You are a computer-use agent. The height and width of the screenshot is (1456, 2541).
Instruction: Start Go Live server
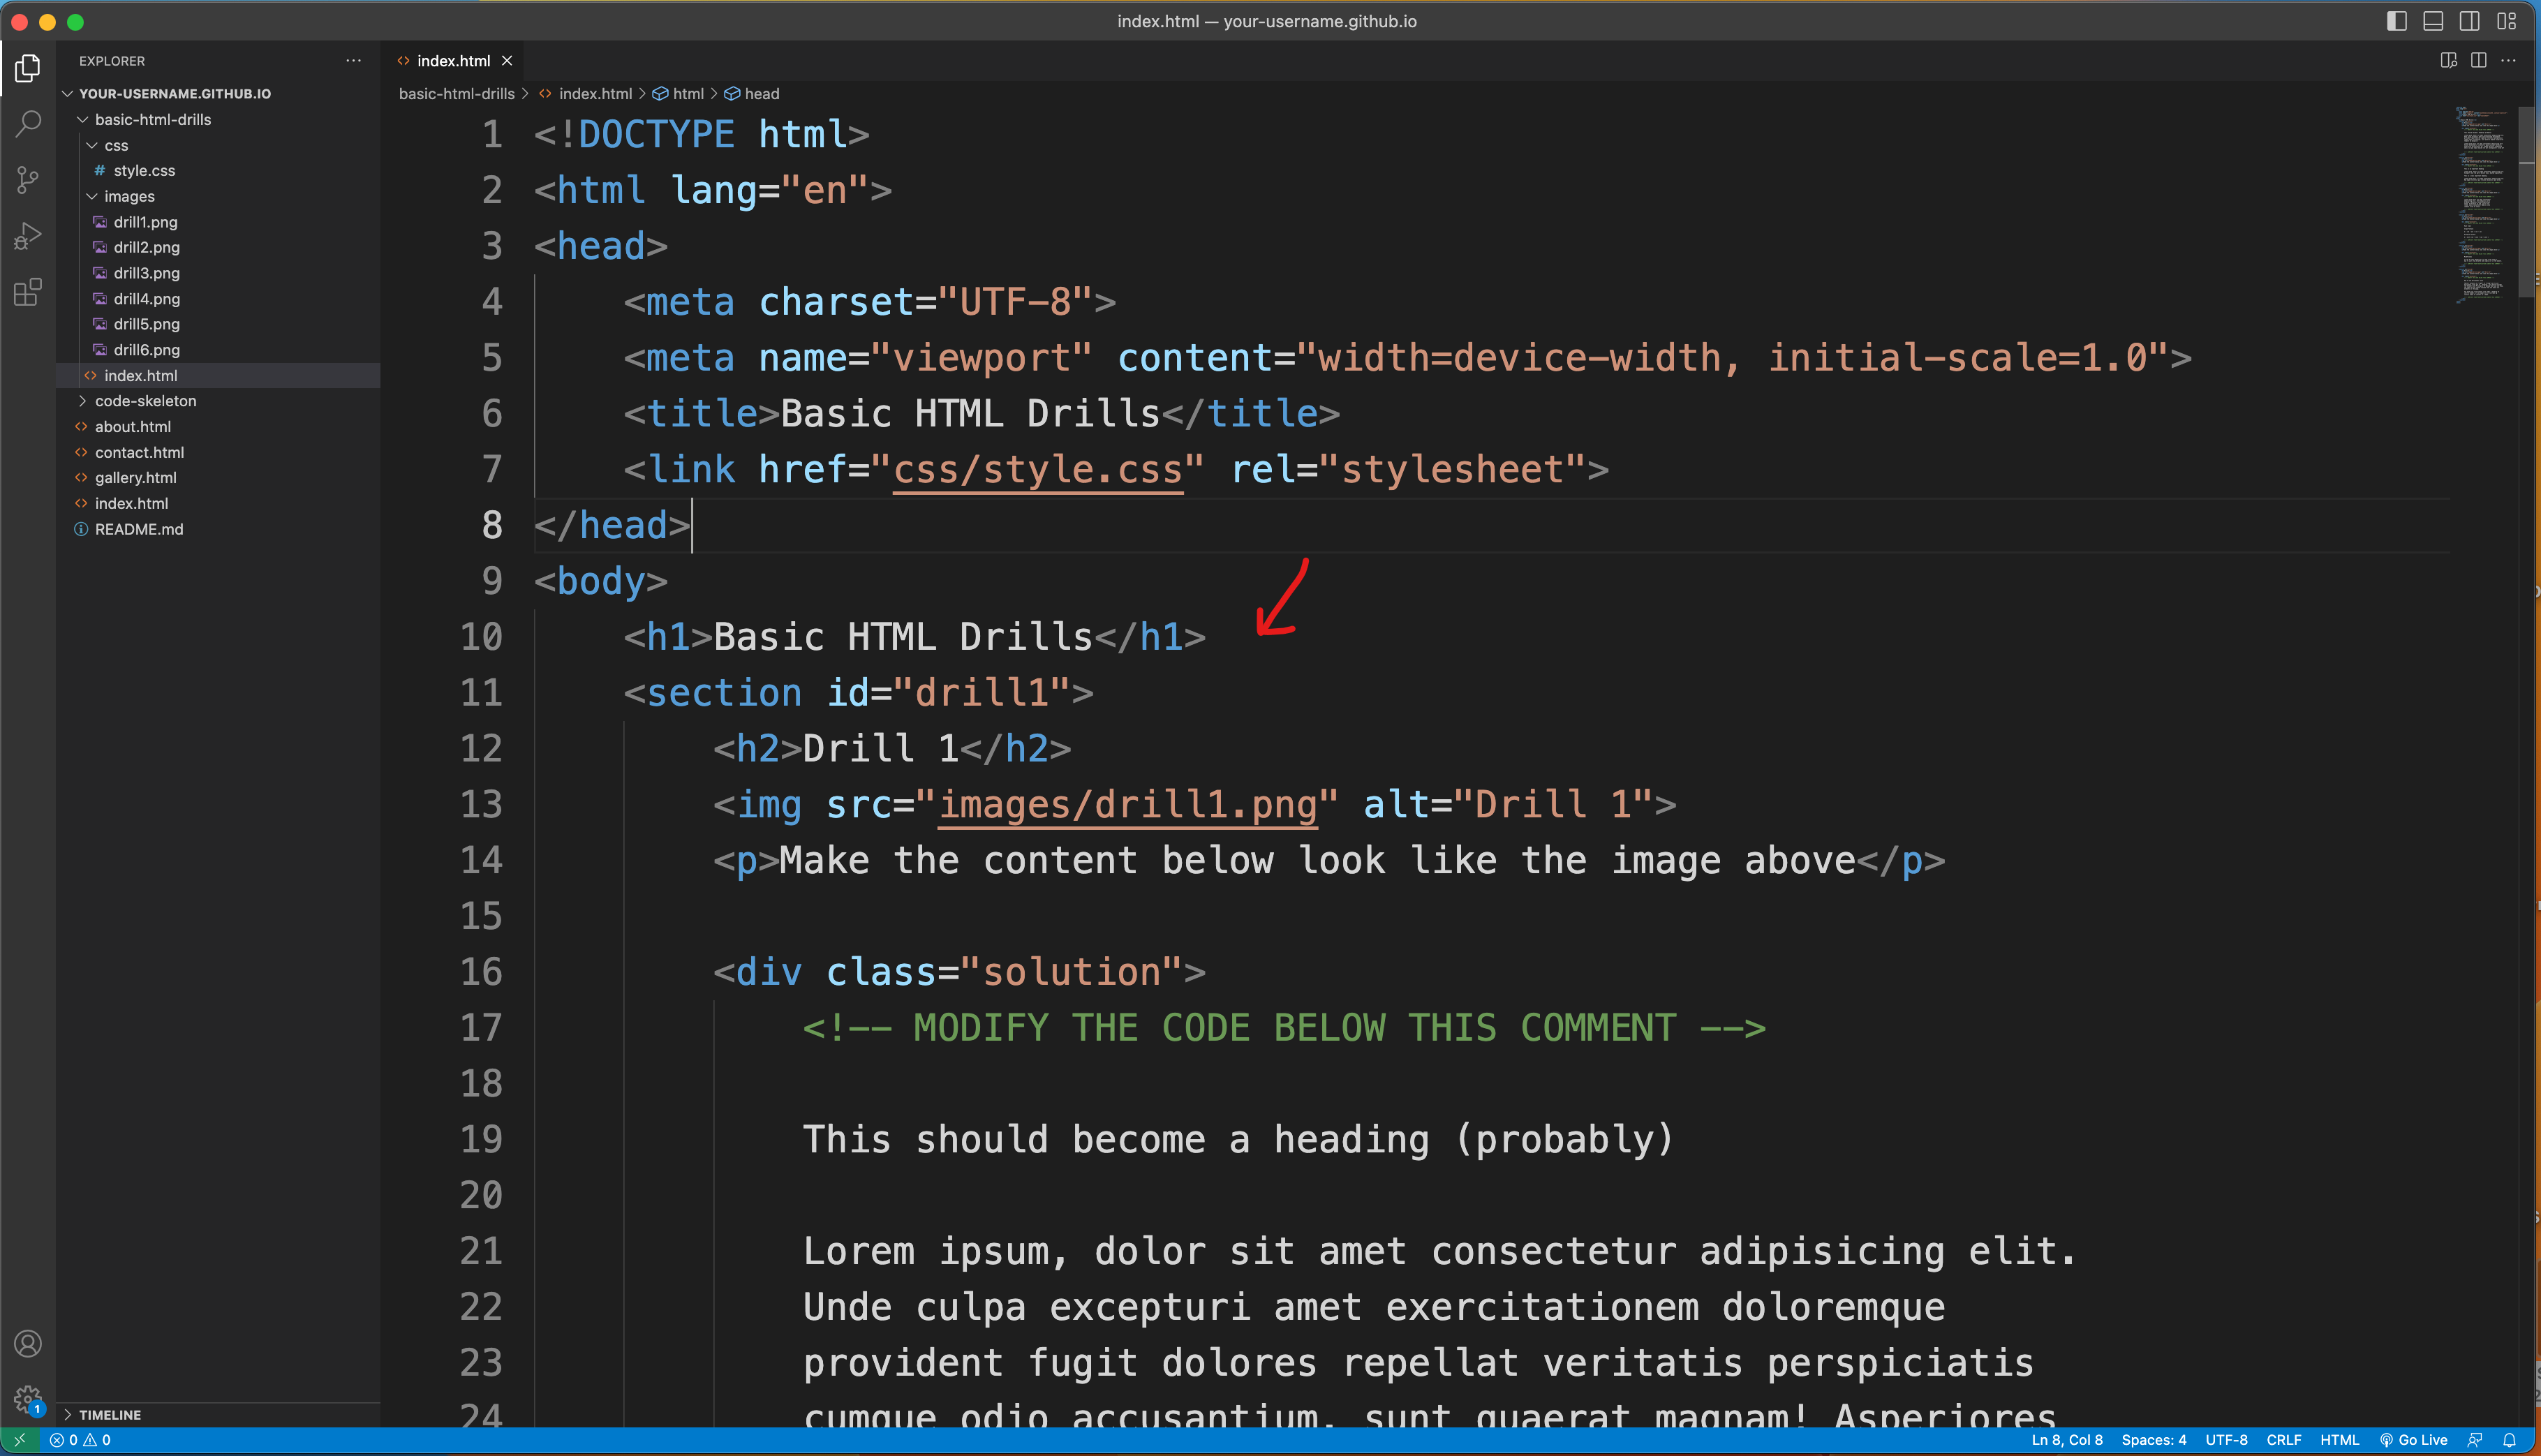coord(2413,1440)
